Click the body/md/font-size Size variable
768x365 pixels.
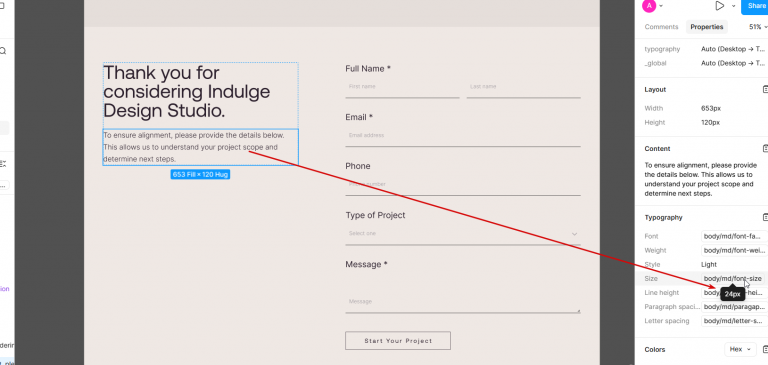pos(733,278)
